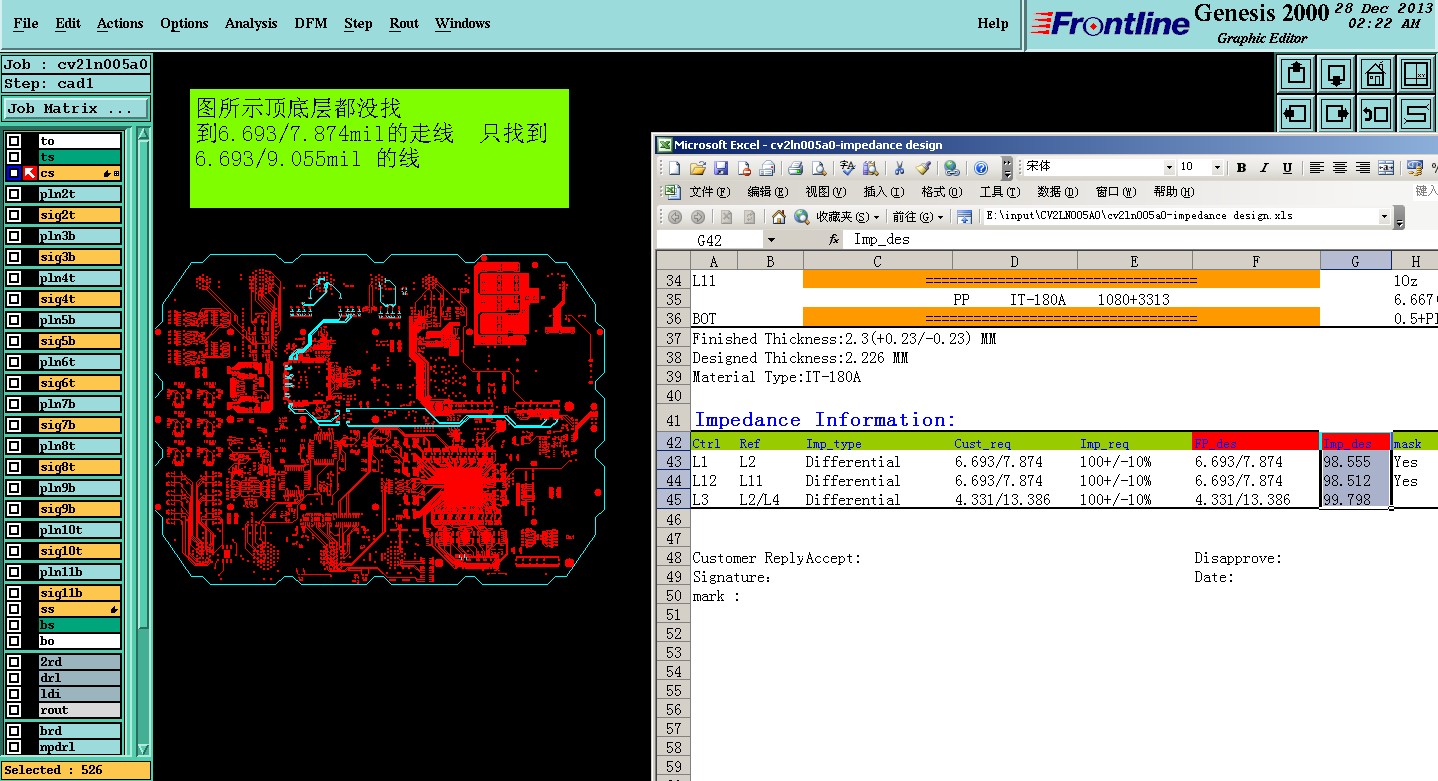Open Genesis File menu
The height and width of the screenshot is (781, 1438).
26,23
